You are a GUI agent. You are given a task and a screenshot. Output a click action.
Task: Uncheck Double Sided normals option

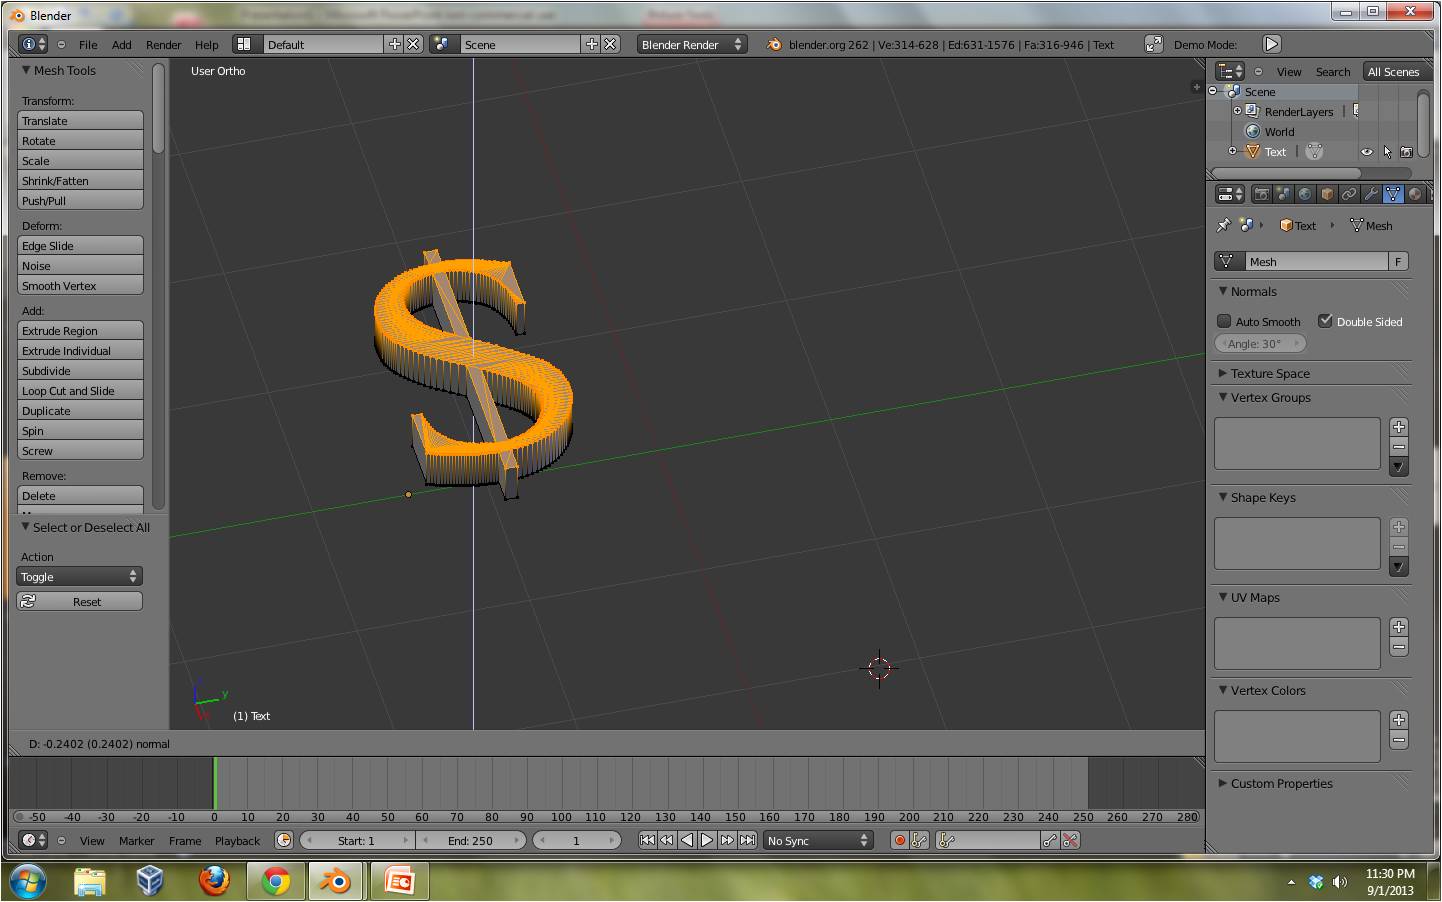coord(1325,321)
